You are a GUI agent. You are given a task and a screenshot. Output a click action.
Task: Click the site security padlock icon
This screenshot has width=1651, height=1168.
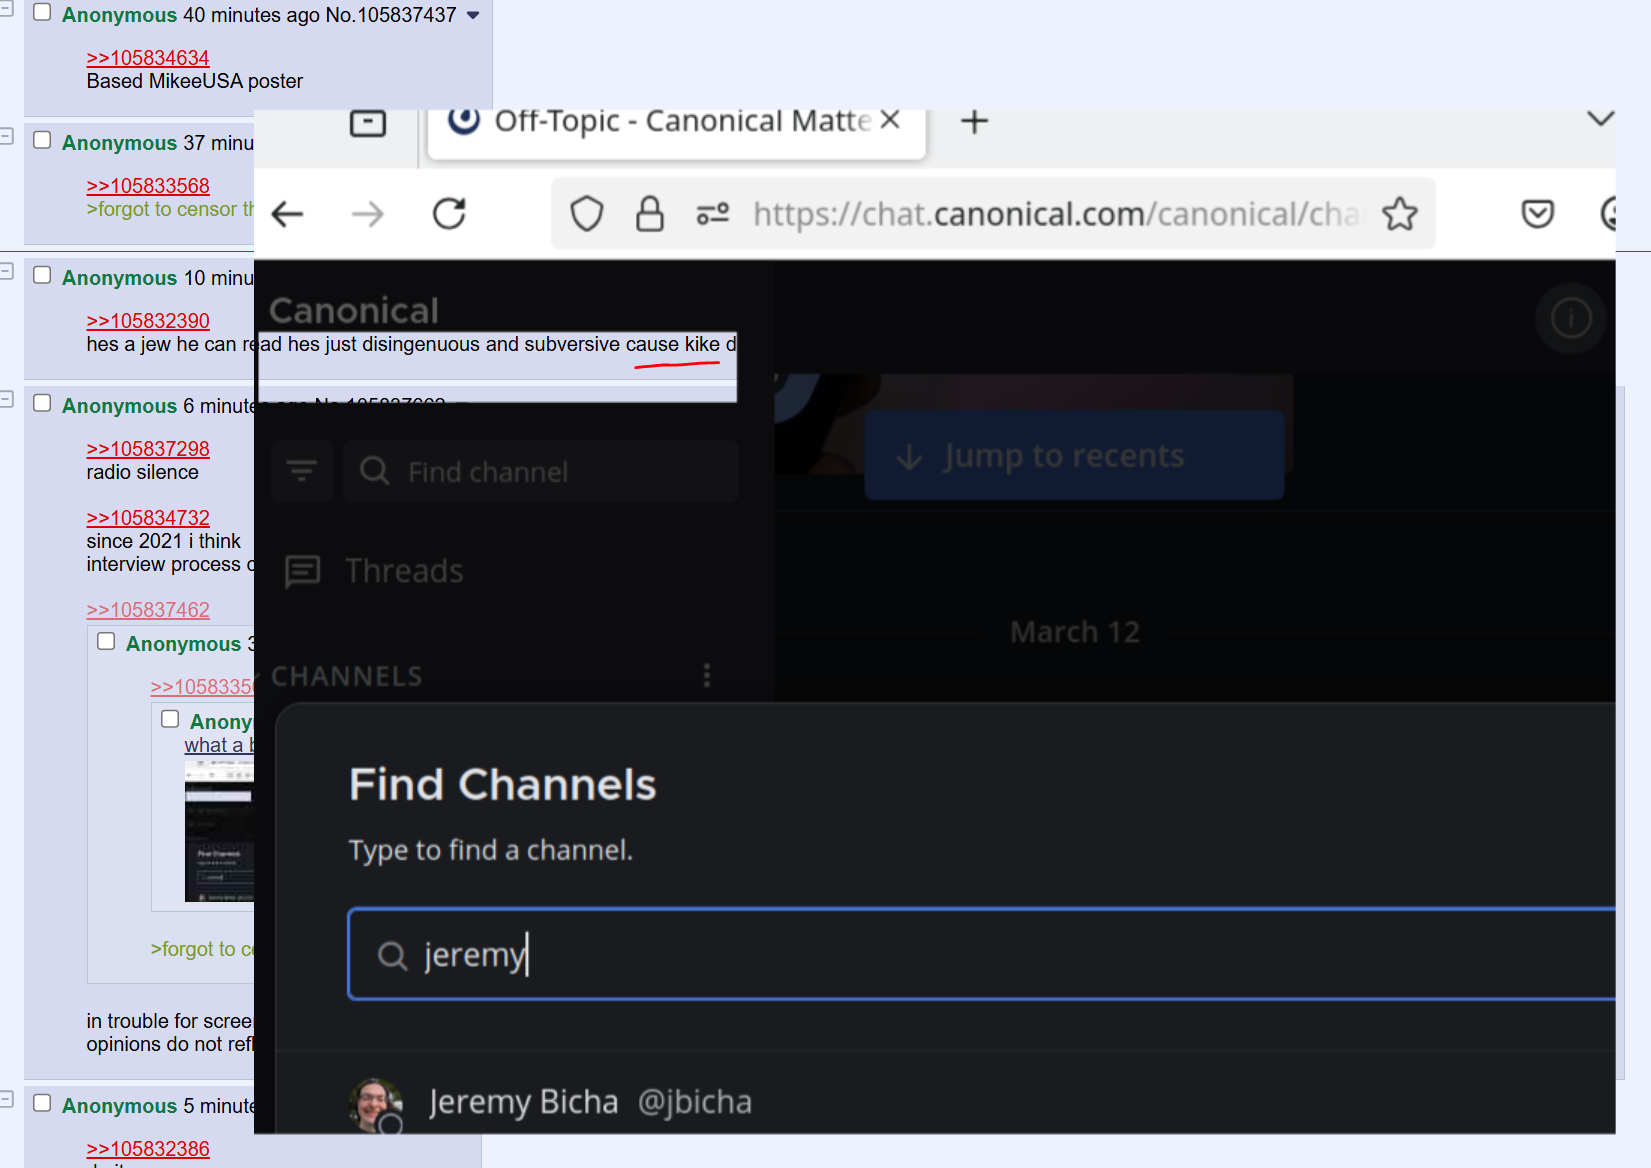pos(650,213)
